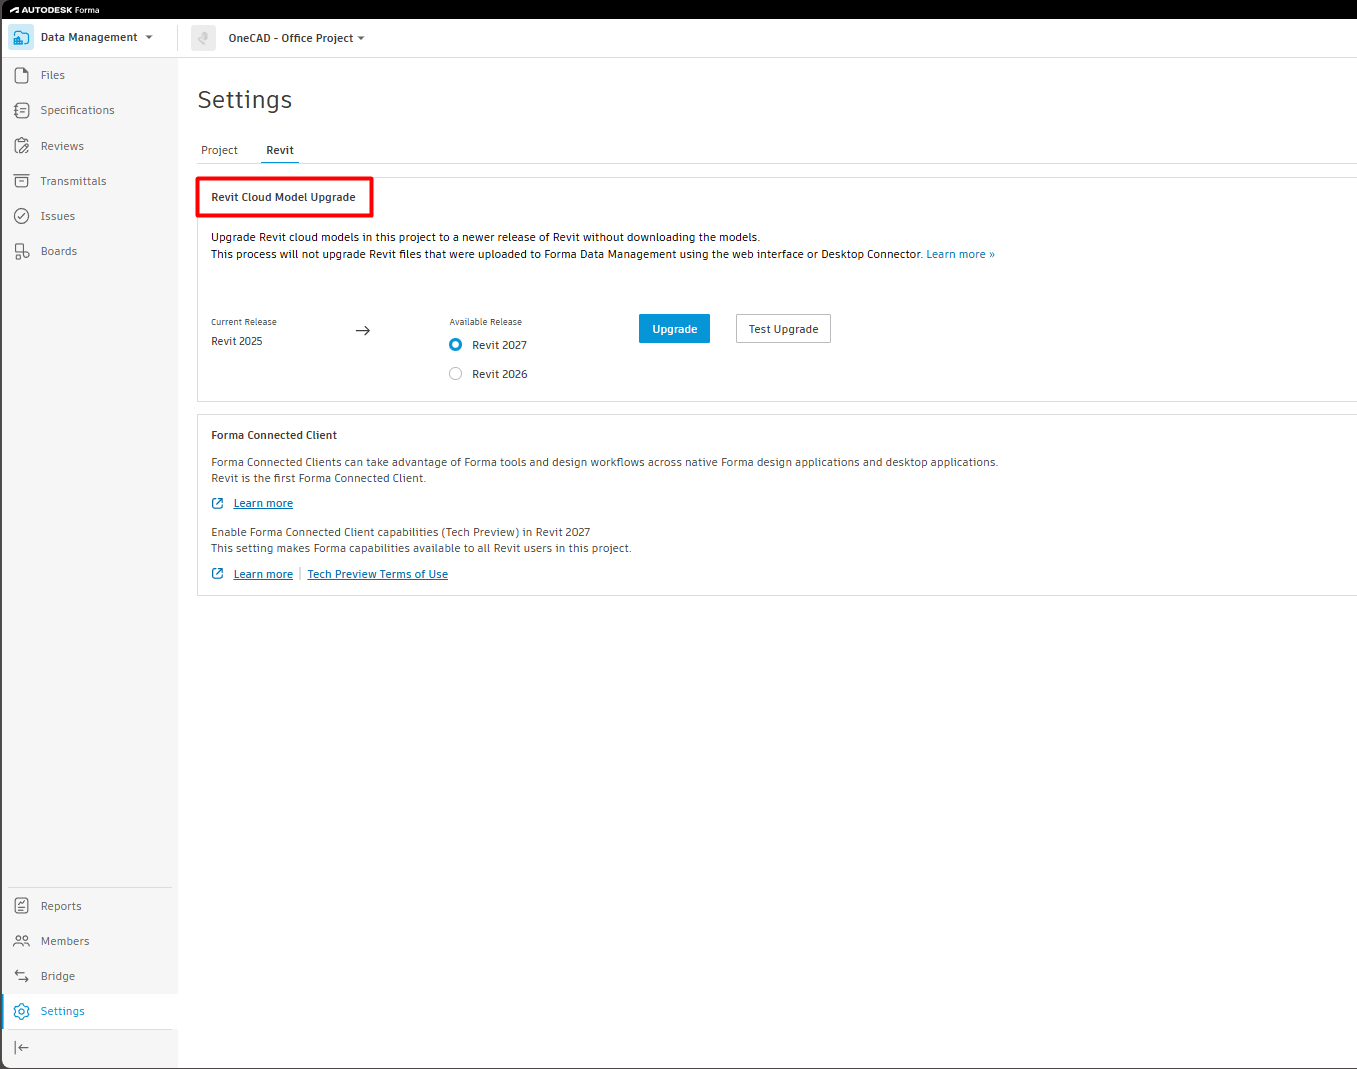
Task: Click the arrow between current and available release
Action: 363,330
